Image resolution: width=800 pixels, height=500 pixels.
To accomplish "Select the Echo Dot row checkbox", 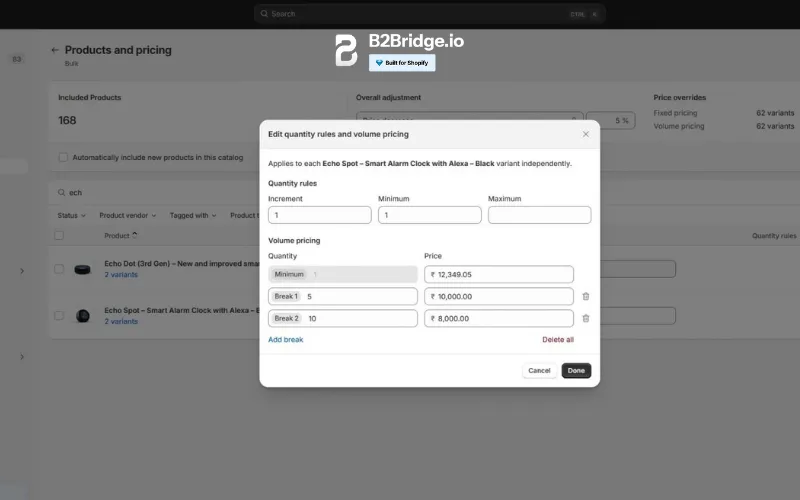I will point(59,269).
